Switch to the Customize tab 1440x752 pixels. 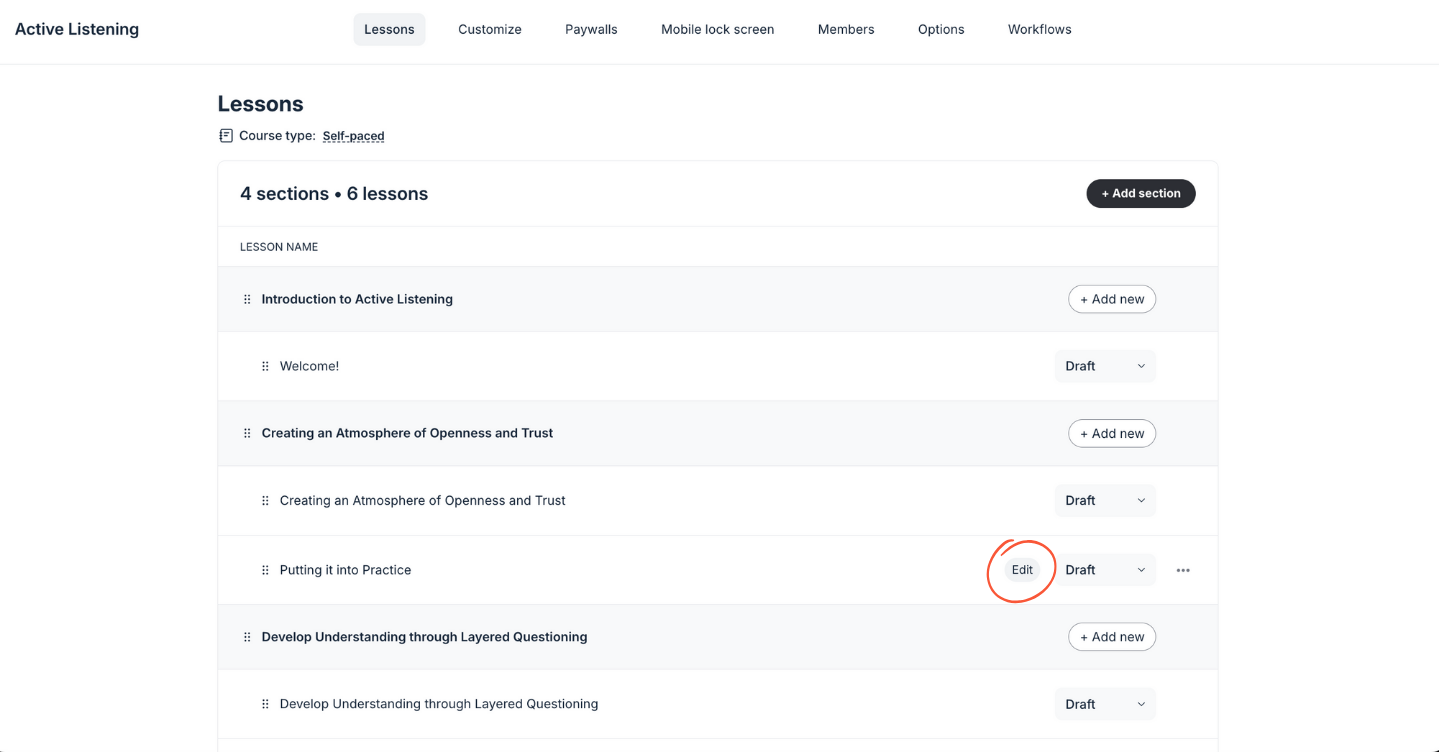coord(489,29)
